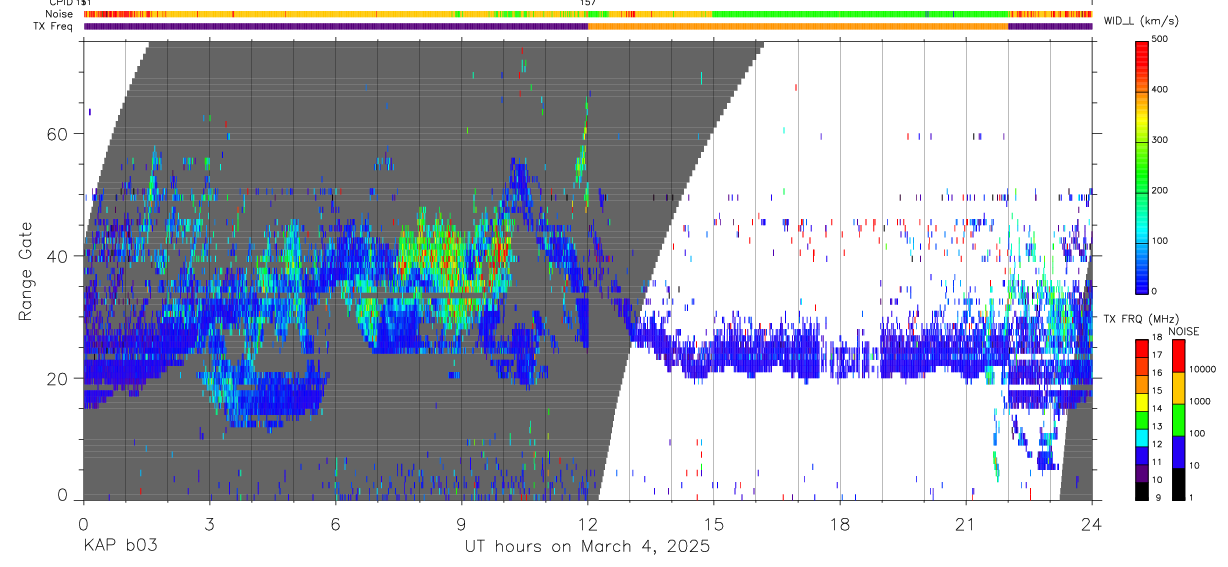This screenshot has height=567, width=1228.
Task: Click the red segment of TX FRQ colorbar
Action: [1142, 348]
